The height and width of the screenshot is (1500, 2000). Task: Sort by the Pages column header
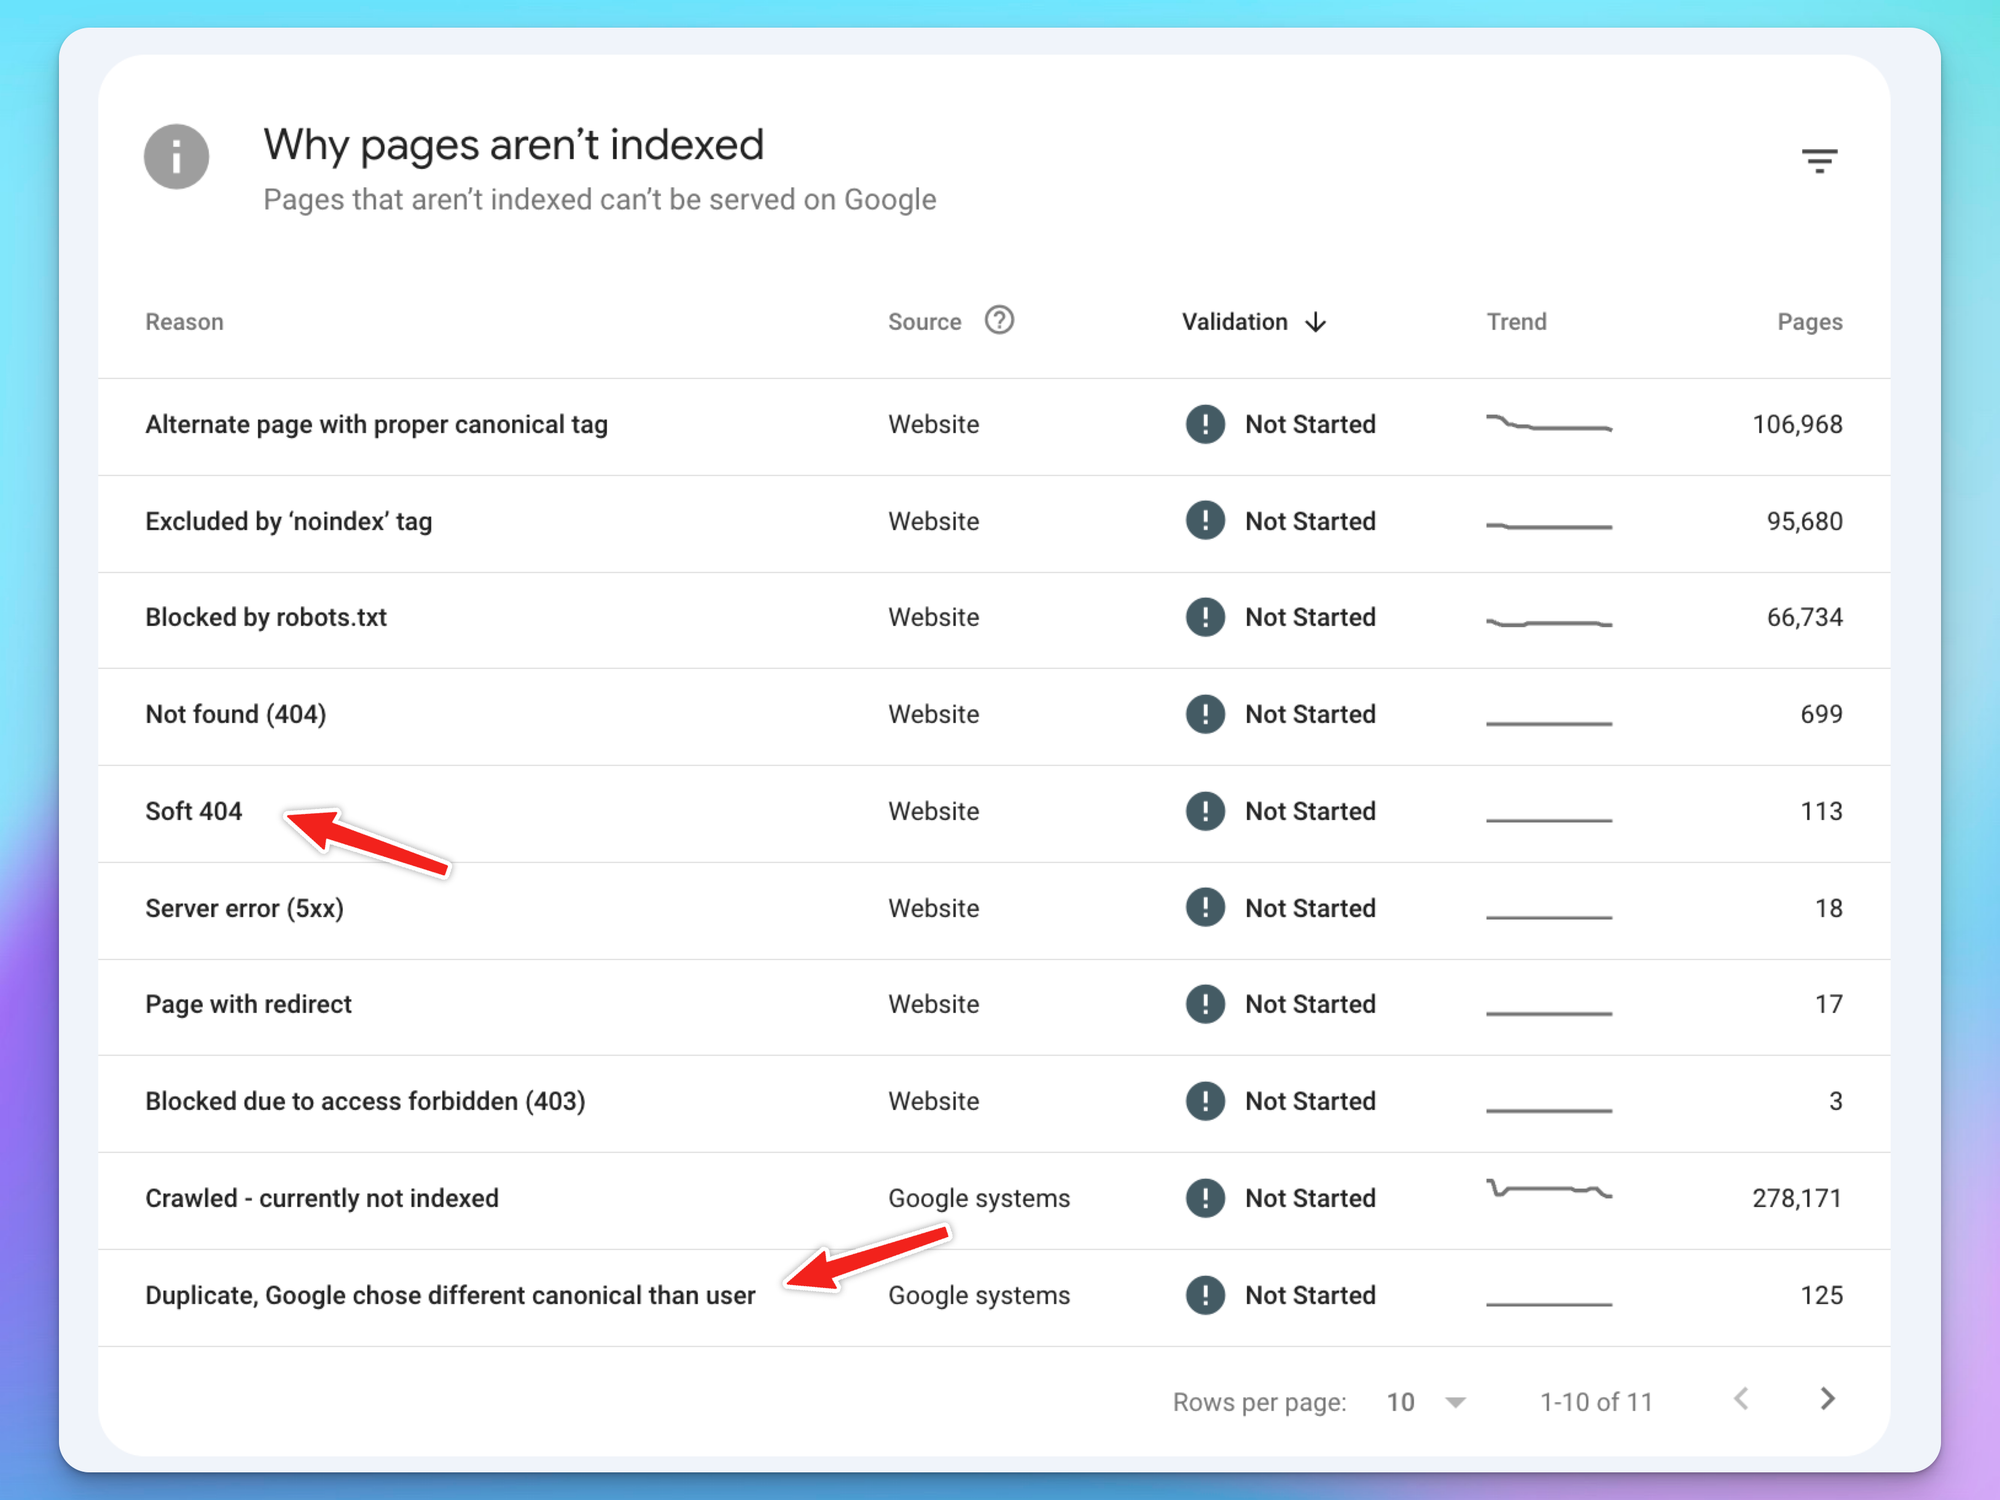1808,322
